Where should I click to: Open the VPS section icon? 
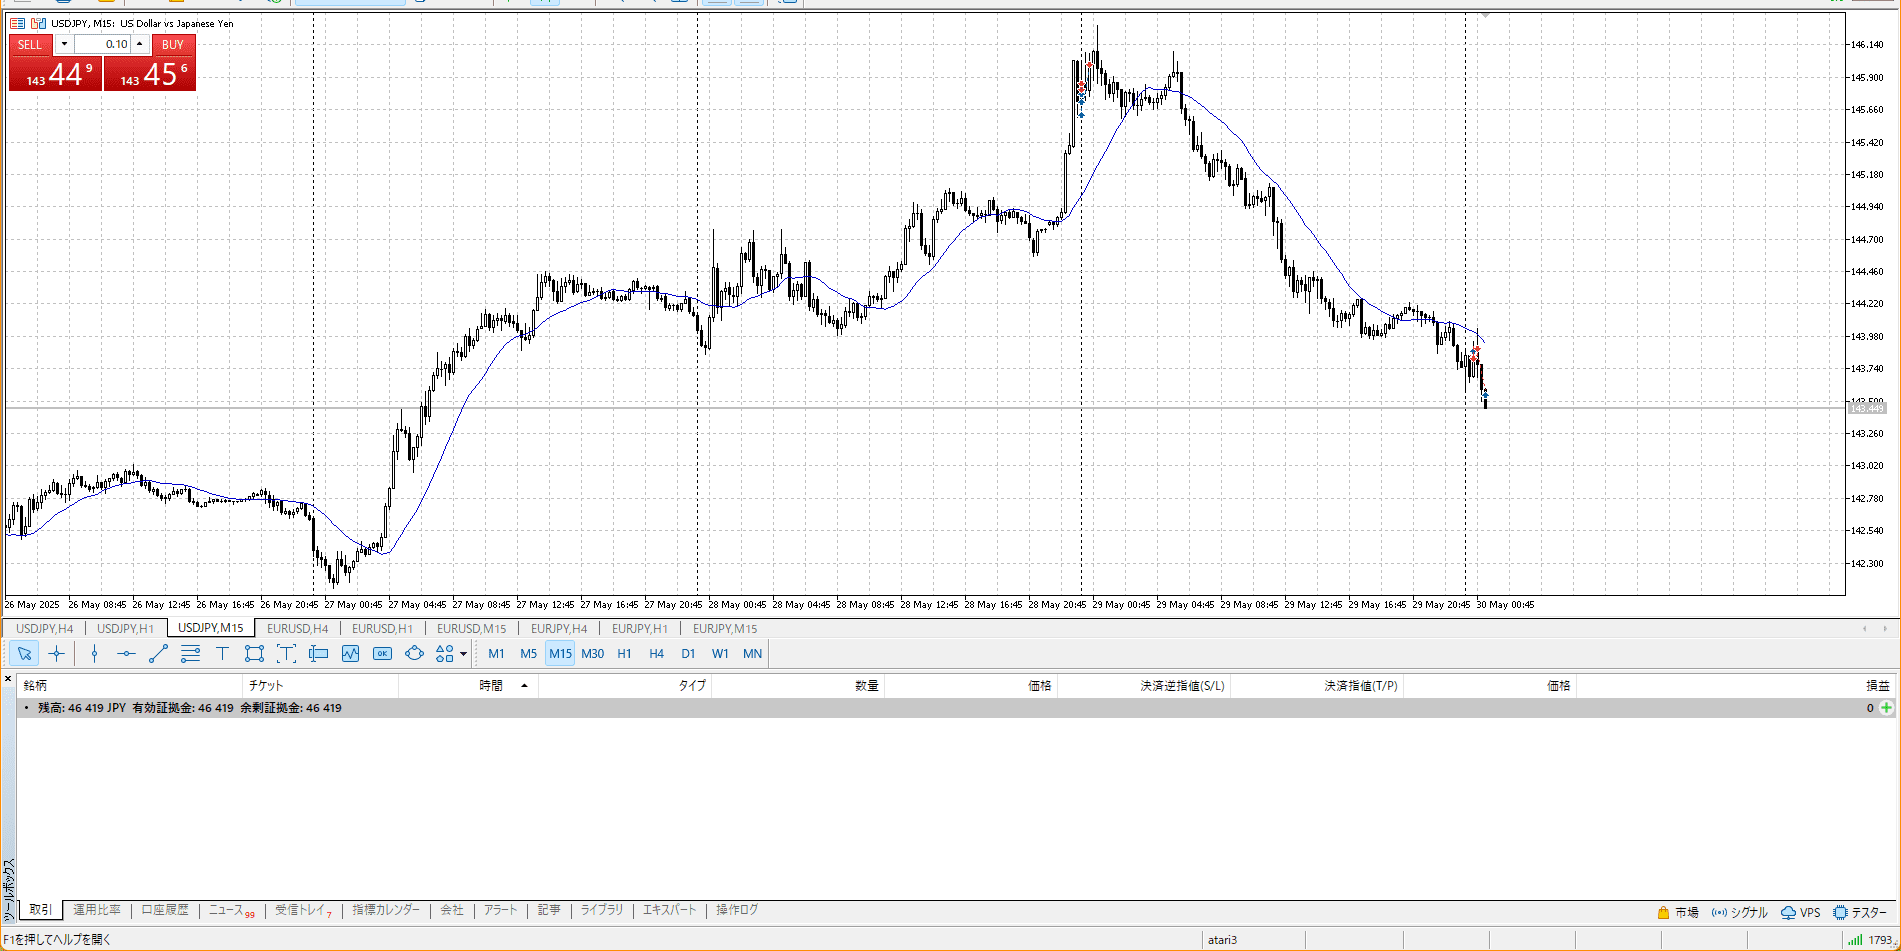coord(1788,912)
